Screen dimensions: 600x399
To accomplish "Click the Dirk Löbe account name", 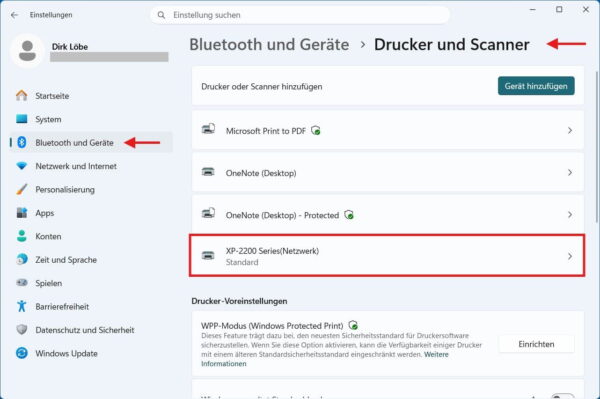I will pos(70,47).
